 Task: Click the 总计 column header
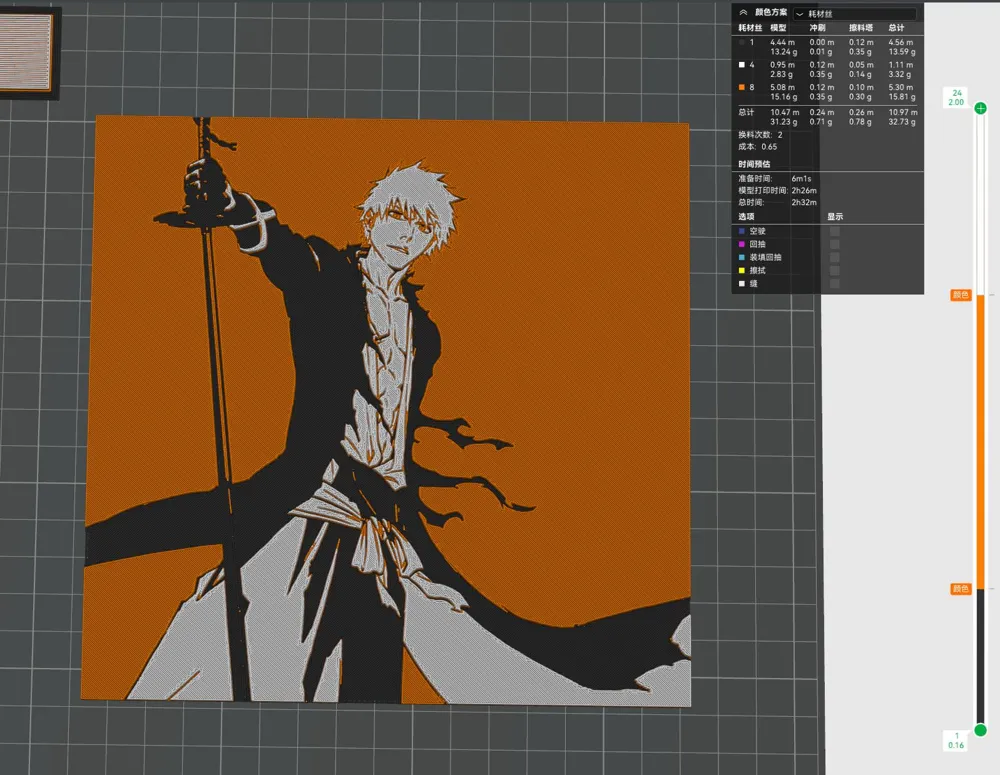click(x=897, y=28)
